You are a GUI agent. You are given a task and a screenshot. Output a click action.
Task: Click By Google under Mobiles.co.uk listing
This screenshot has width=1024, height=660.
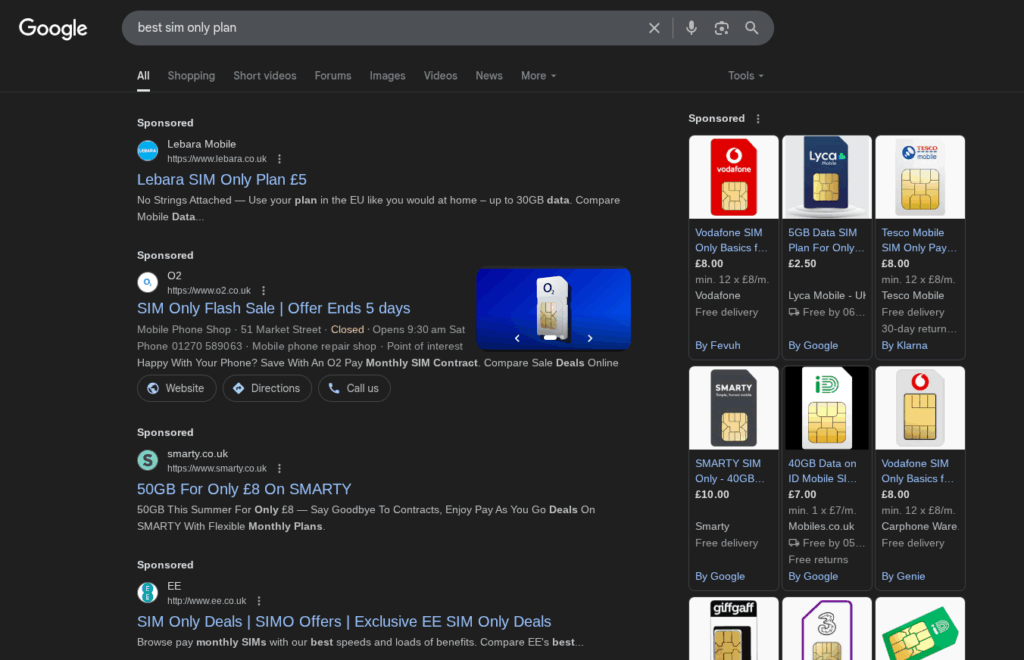click(x=813, y=576)
